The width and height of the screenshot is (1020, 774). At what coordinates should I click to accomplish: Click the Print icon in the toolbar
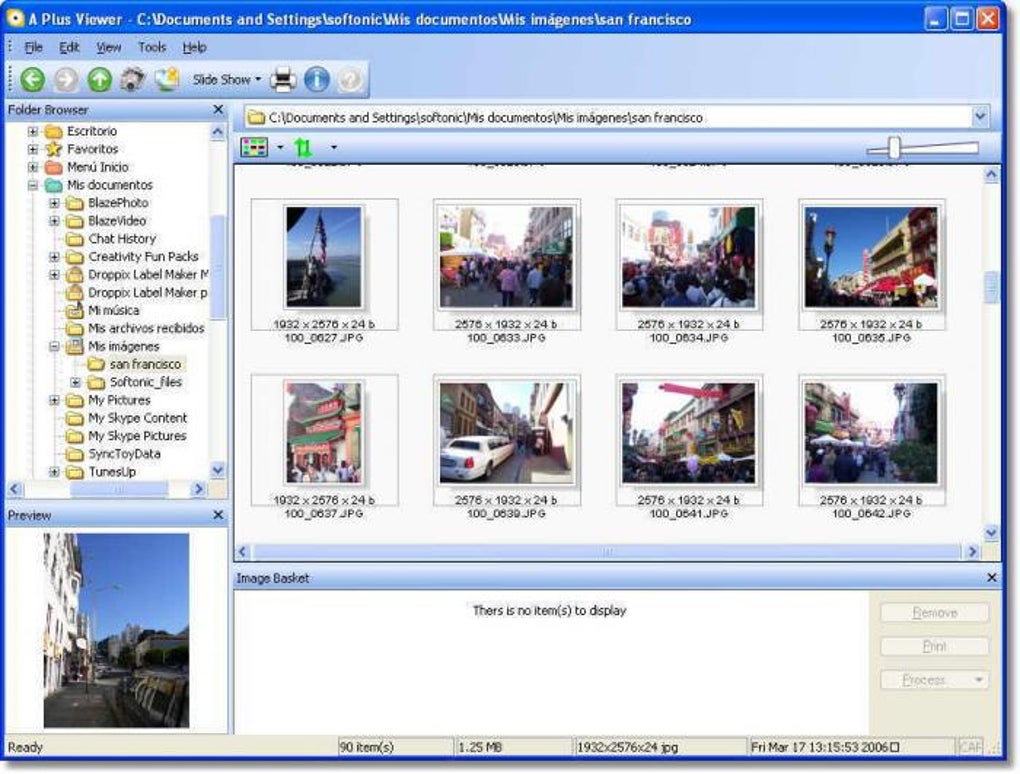point(282,79)
